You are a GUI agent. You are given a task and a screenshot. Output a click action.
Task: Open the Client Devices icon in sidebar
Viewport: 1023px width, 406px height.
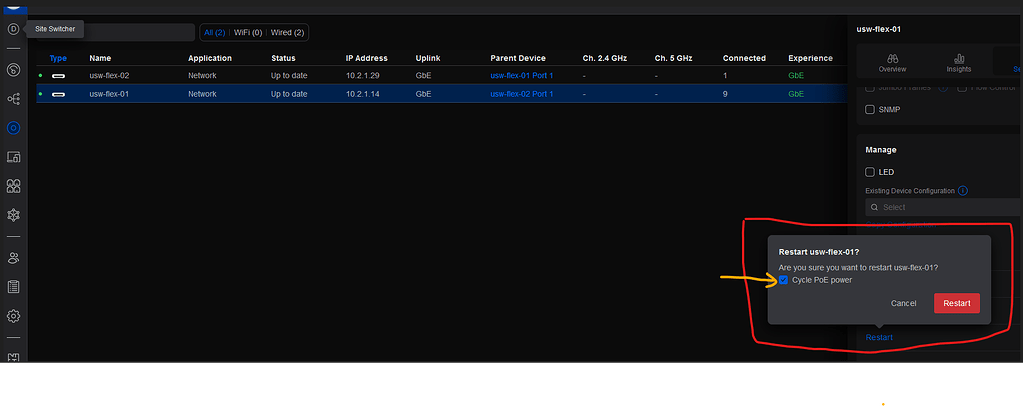13,157
